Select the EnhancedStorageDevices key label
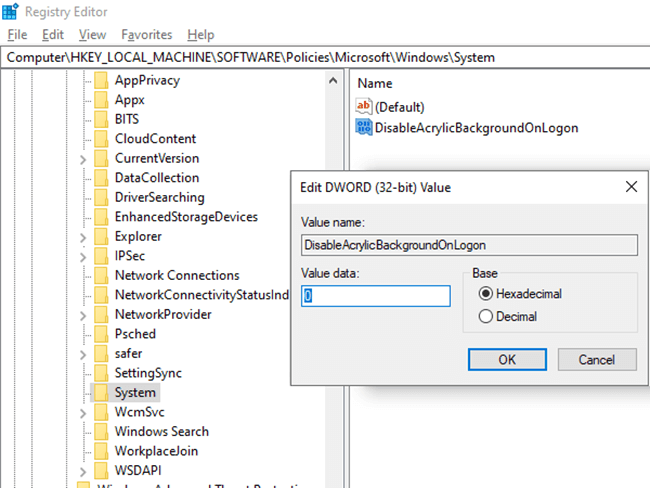The height and width of the screenshot is (488, 650). pos(186,216)
